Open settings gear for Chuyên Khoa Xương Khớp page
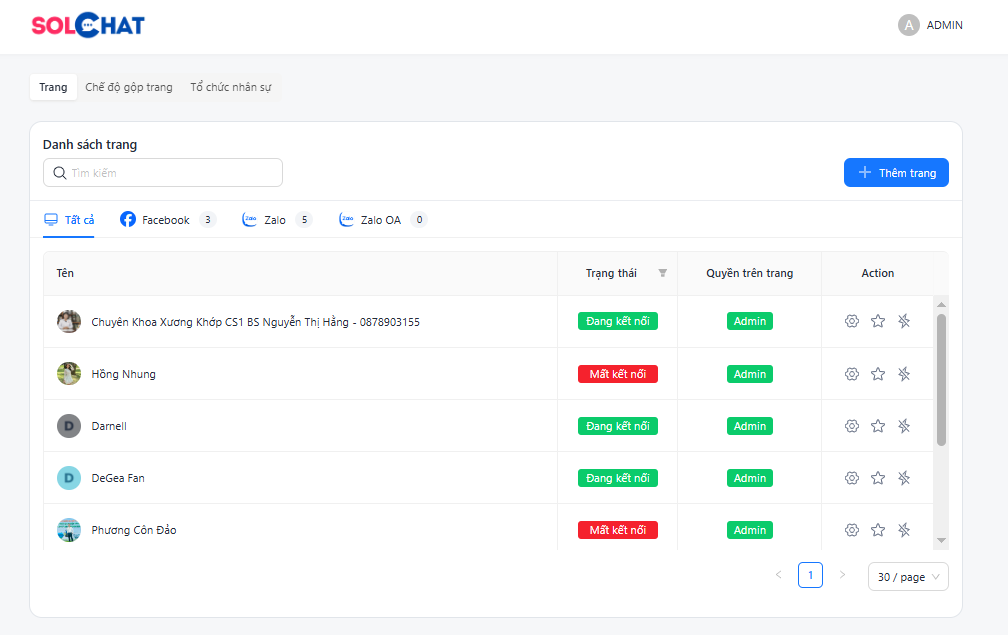The image size is (1008, 635). click(x=852, y=321)
